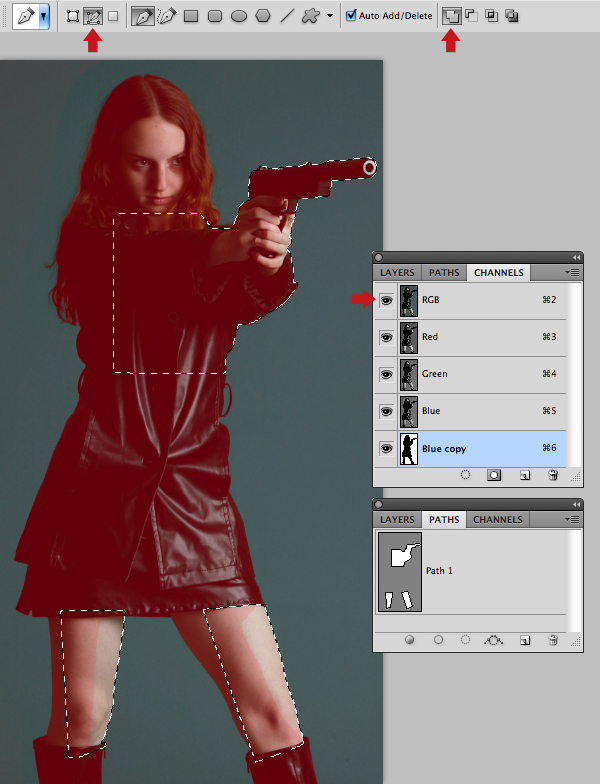Image resolution: width=600 pixels, height=784 pixels.
Task: Switch to Layers tab in Channels panel
Action: click(x=397, y=273)
